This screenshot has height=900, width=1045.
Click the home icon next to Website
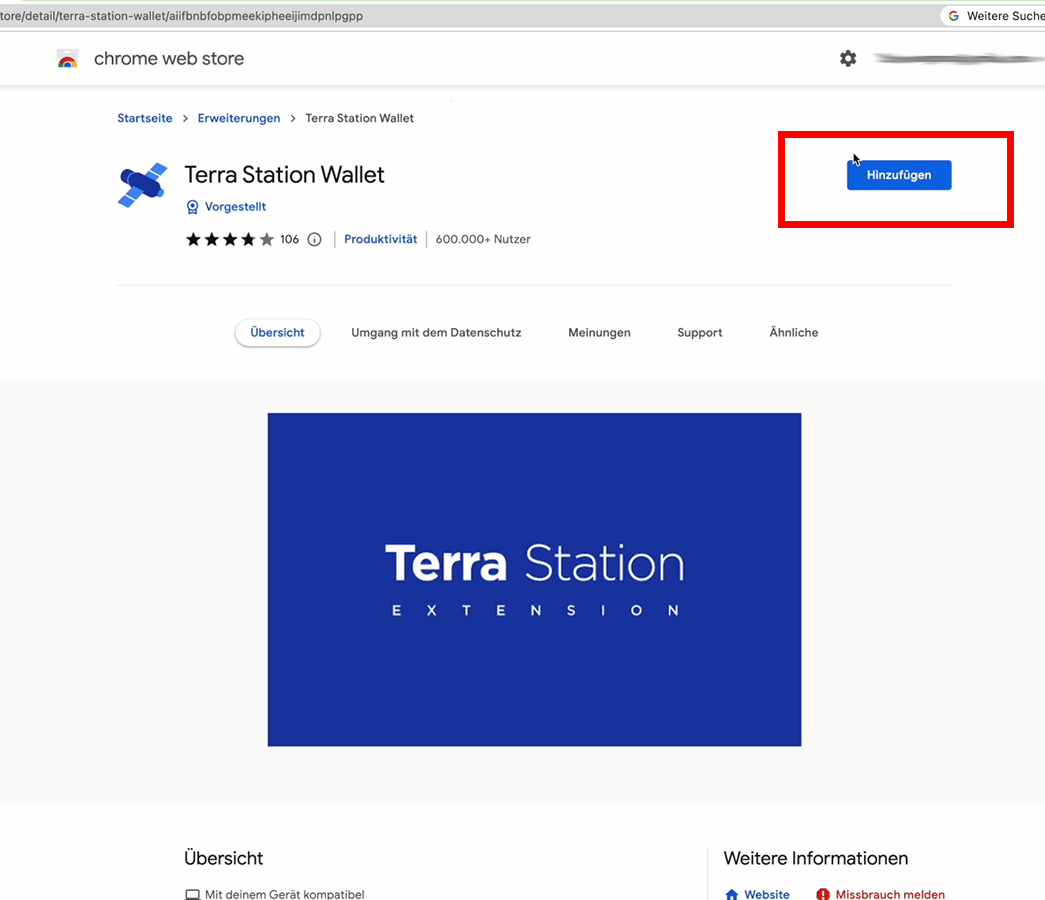click(x=732, y=894)
